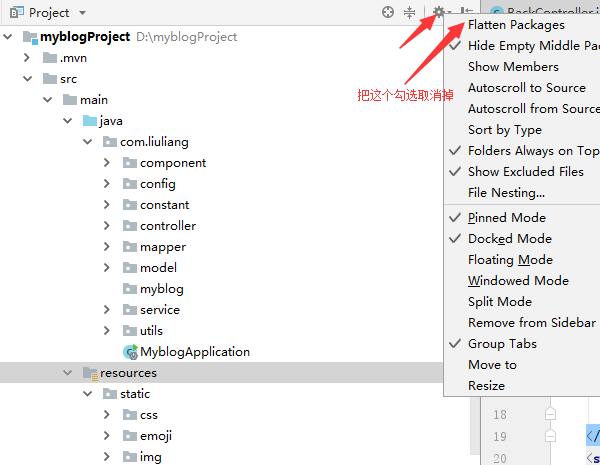This screenshot has width=600, height=465.
Task: Click the component package icon
Action: click(x=130, y=163)
